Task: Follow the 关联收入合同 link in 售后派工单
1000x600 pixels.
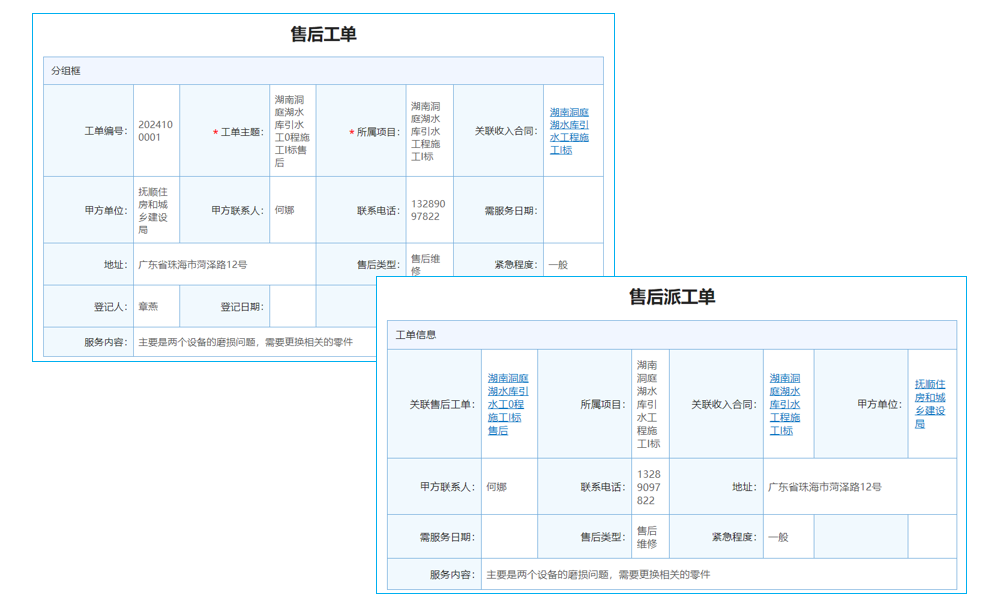Action: (787, 405)
